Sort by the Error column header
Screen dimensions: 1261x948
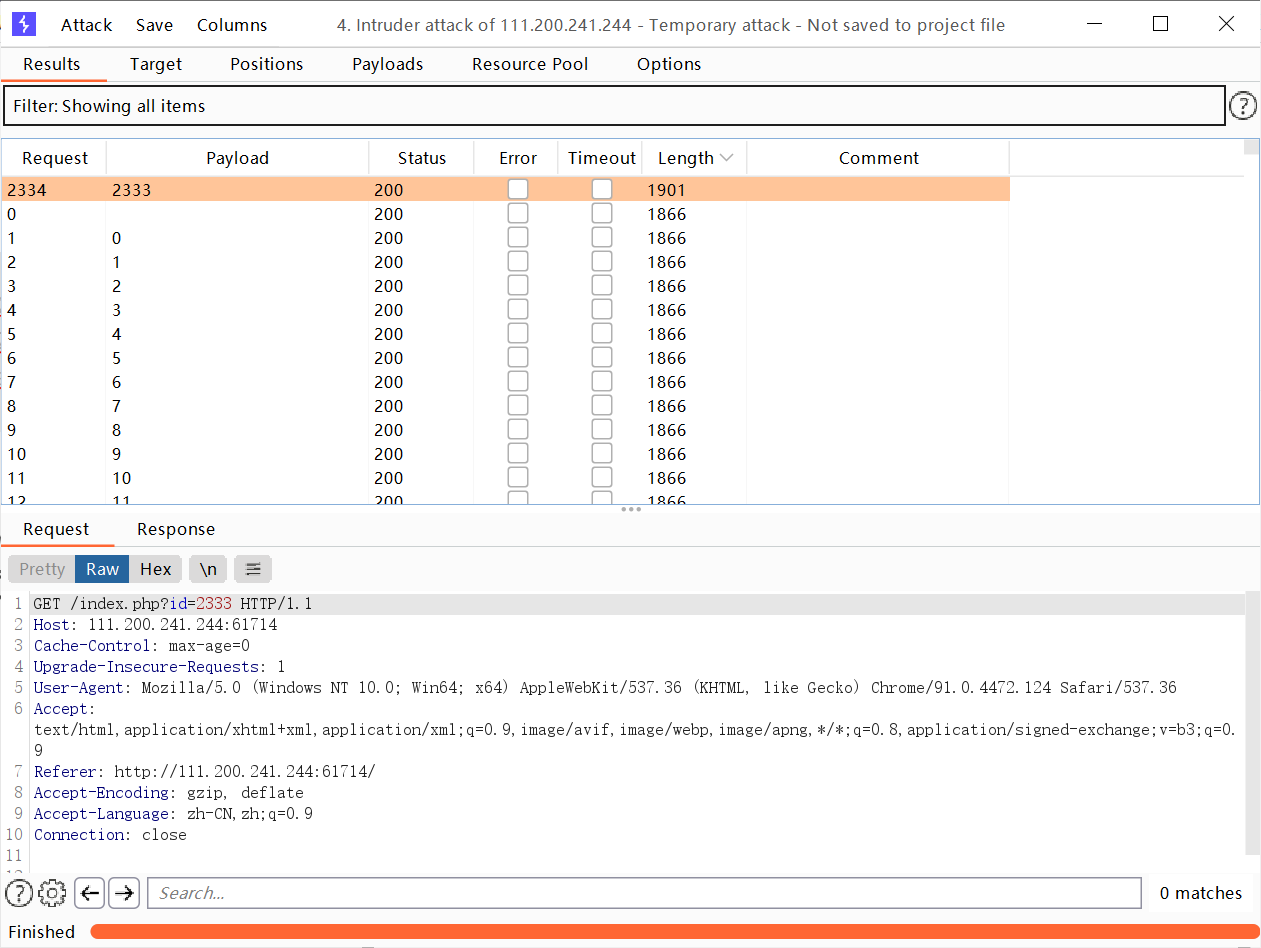coord(518,158)
